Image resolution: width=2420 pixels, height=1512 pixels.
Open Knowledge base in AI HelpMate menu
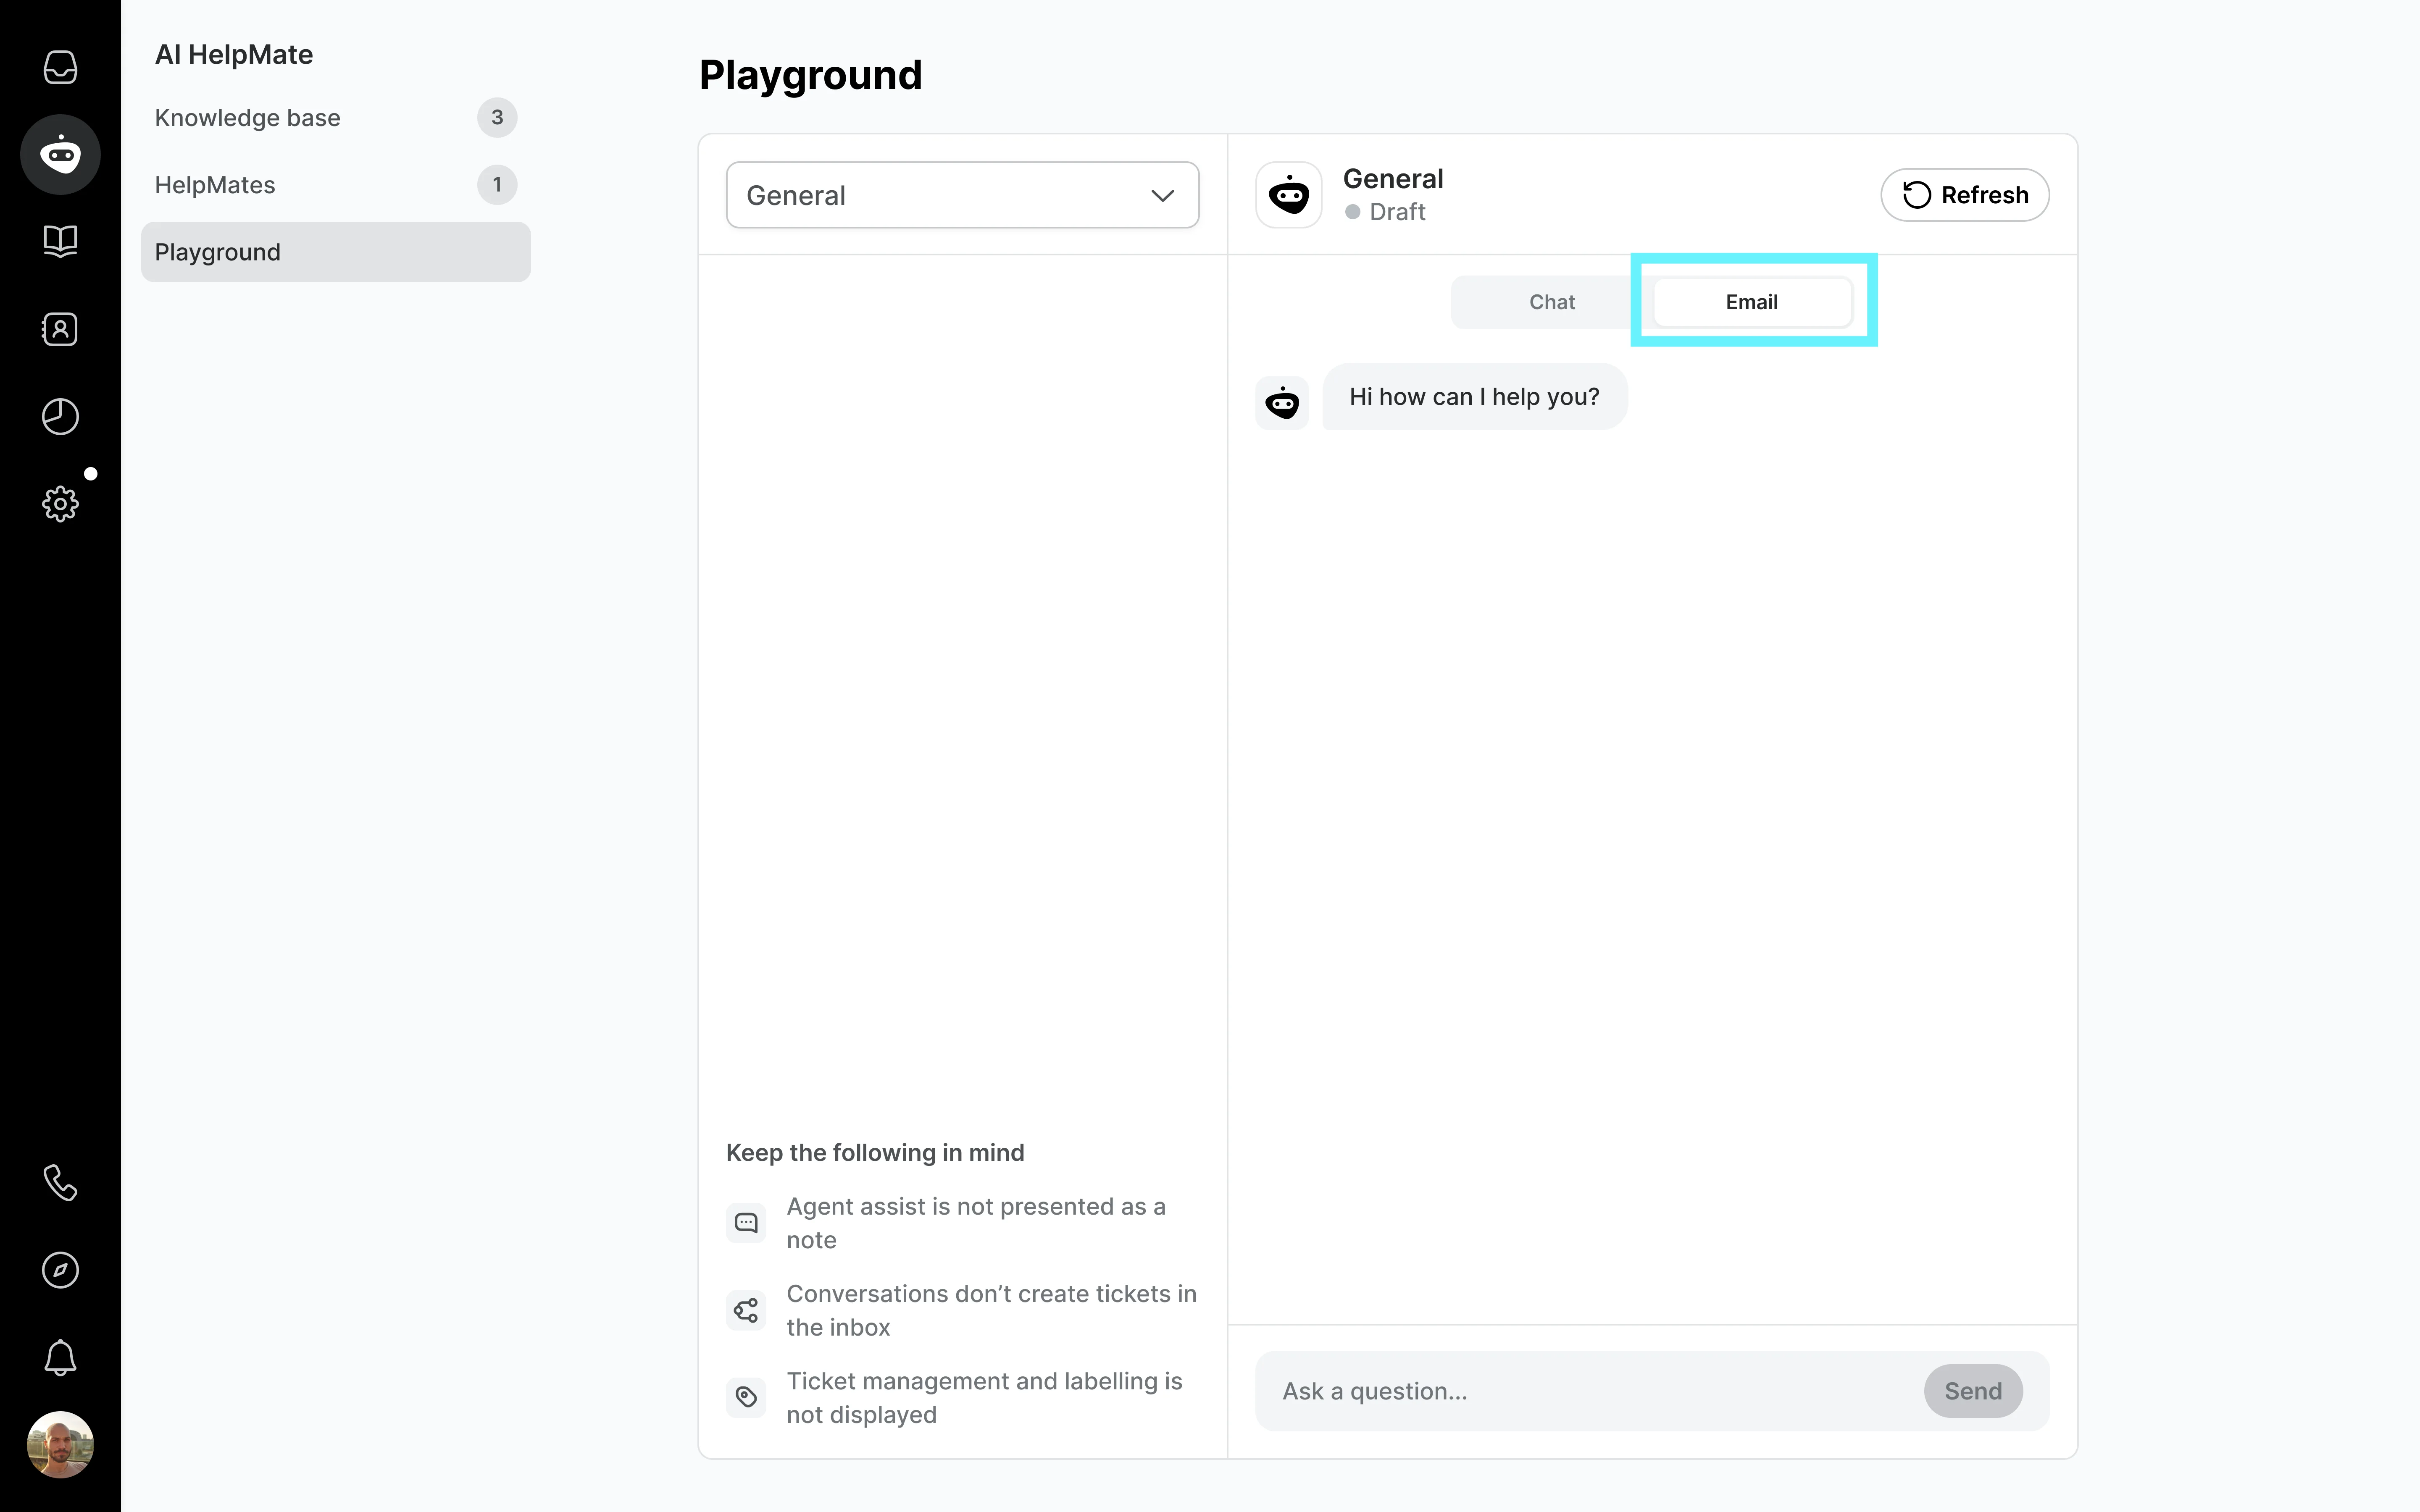tap(336, 118)
